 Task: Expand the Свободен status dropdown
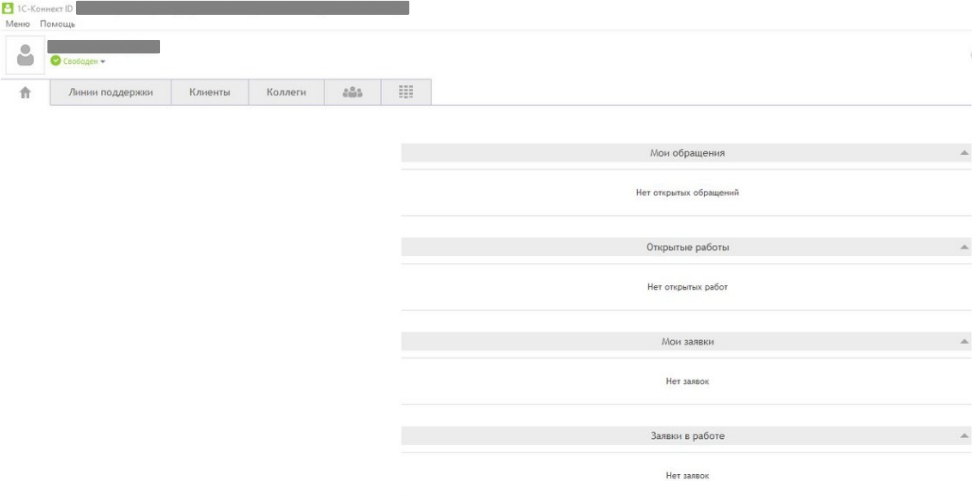102,61
